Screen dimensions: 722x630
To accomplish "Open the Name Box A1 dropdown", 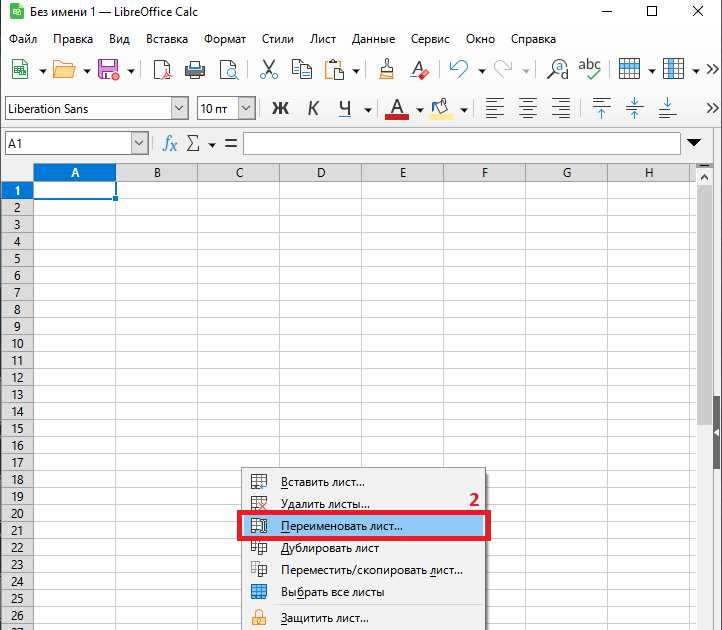I will click(x=139, y=144).
